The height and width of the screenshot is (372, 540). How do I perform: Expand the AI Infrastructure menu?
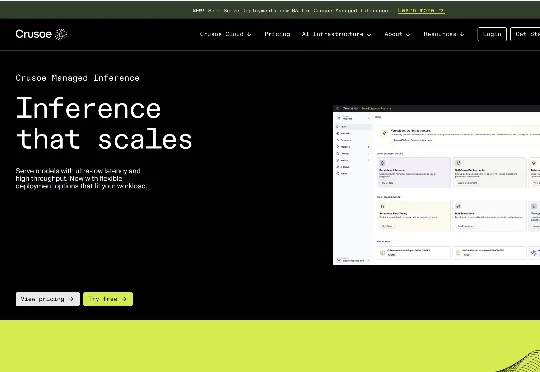point(336,34)
